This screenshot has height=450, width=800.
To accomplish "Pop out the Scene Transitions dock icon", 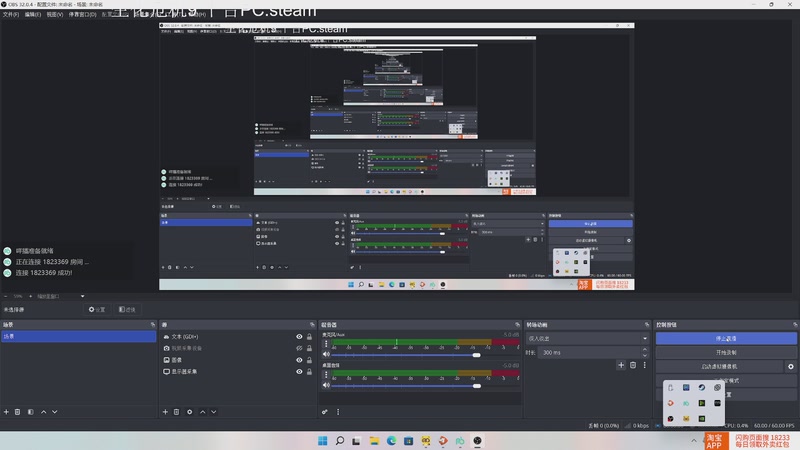I will point(647,324).
